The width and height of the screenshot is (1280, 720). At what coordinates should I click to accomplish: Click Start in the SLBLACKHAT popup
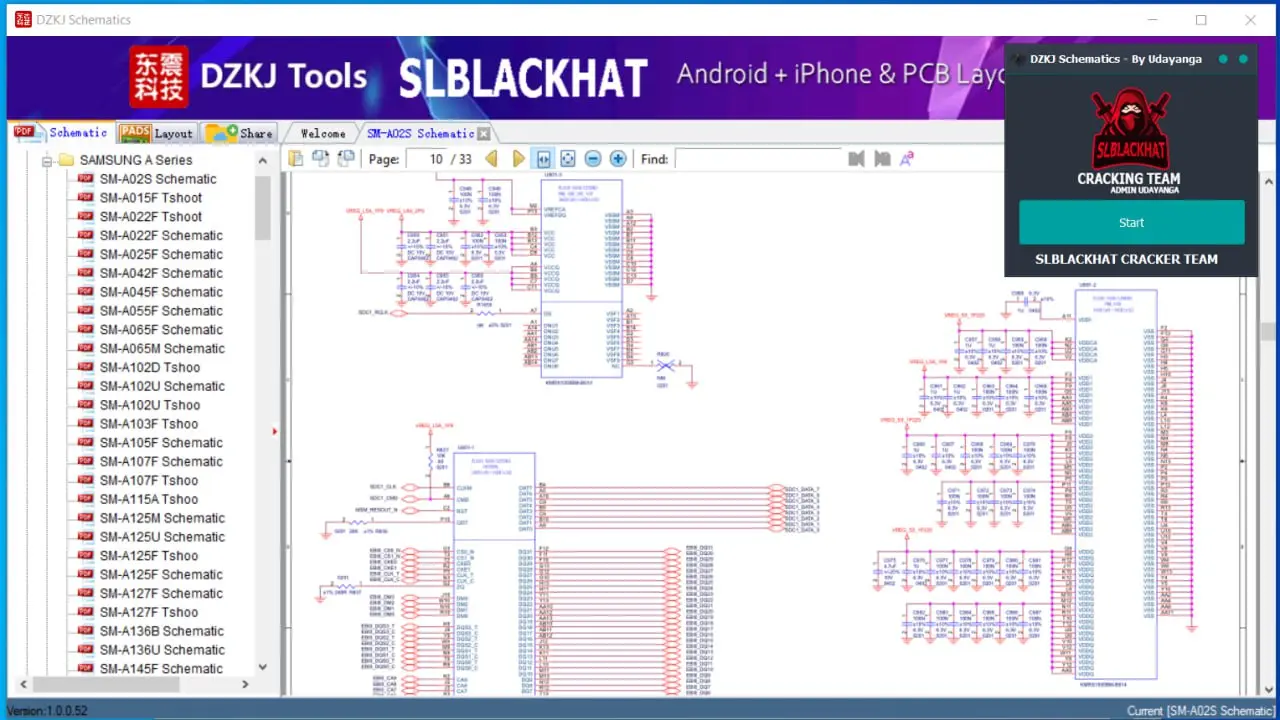[1131, 223]
